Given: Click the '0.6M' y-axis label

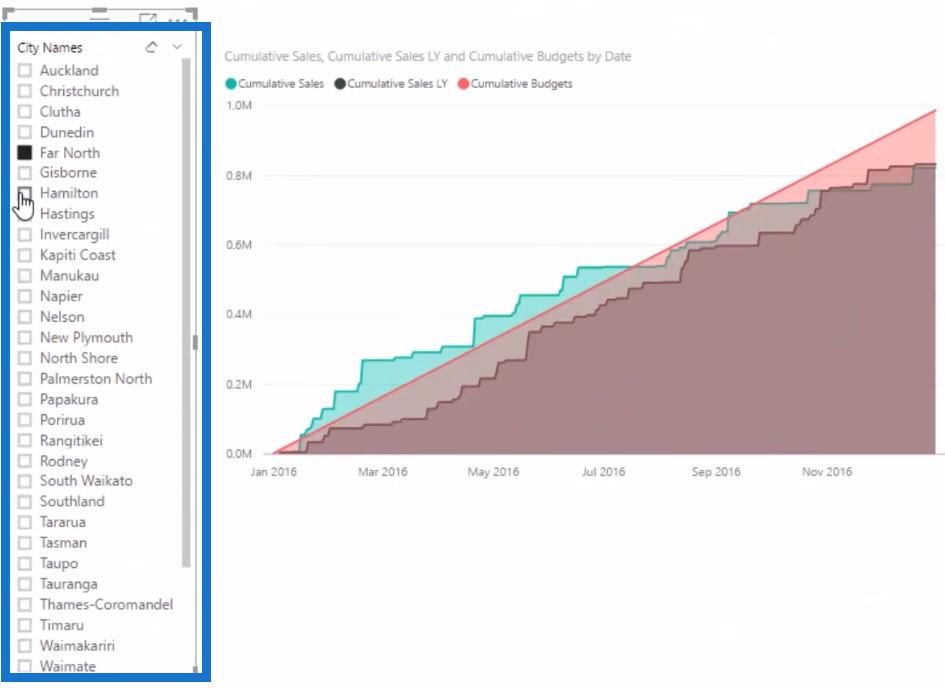Looking at the screenshot, I should pos(239,245).
